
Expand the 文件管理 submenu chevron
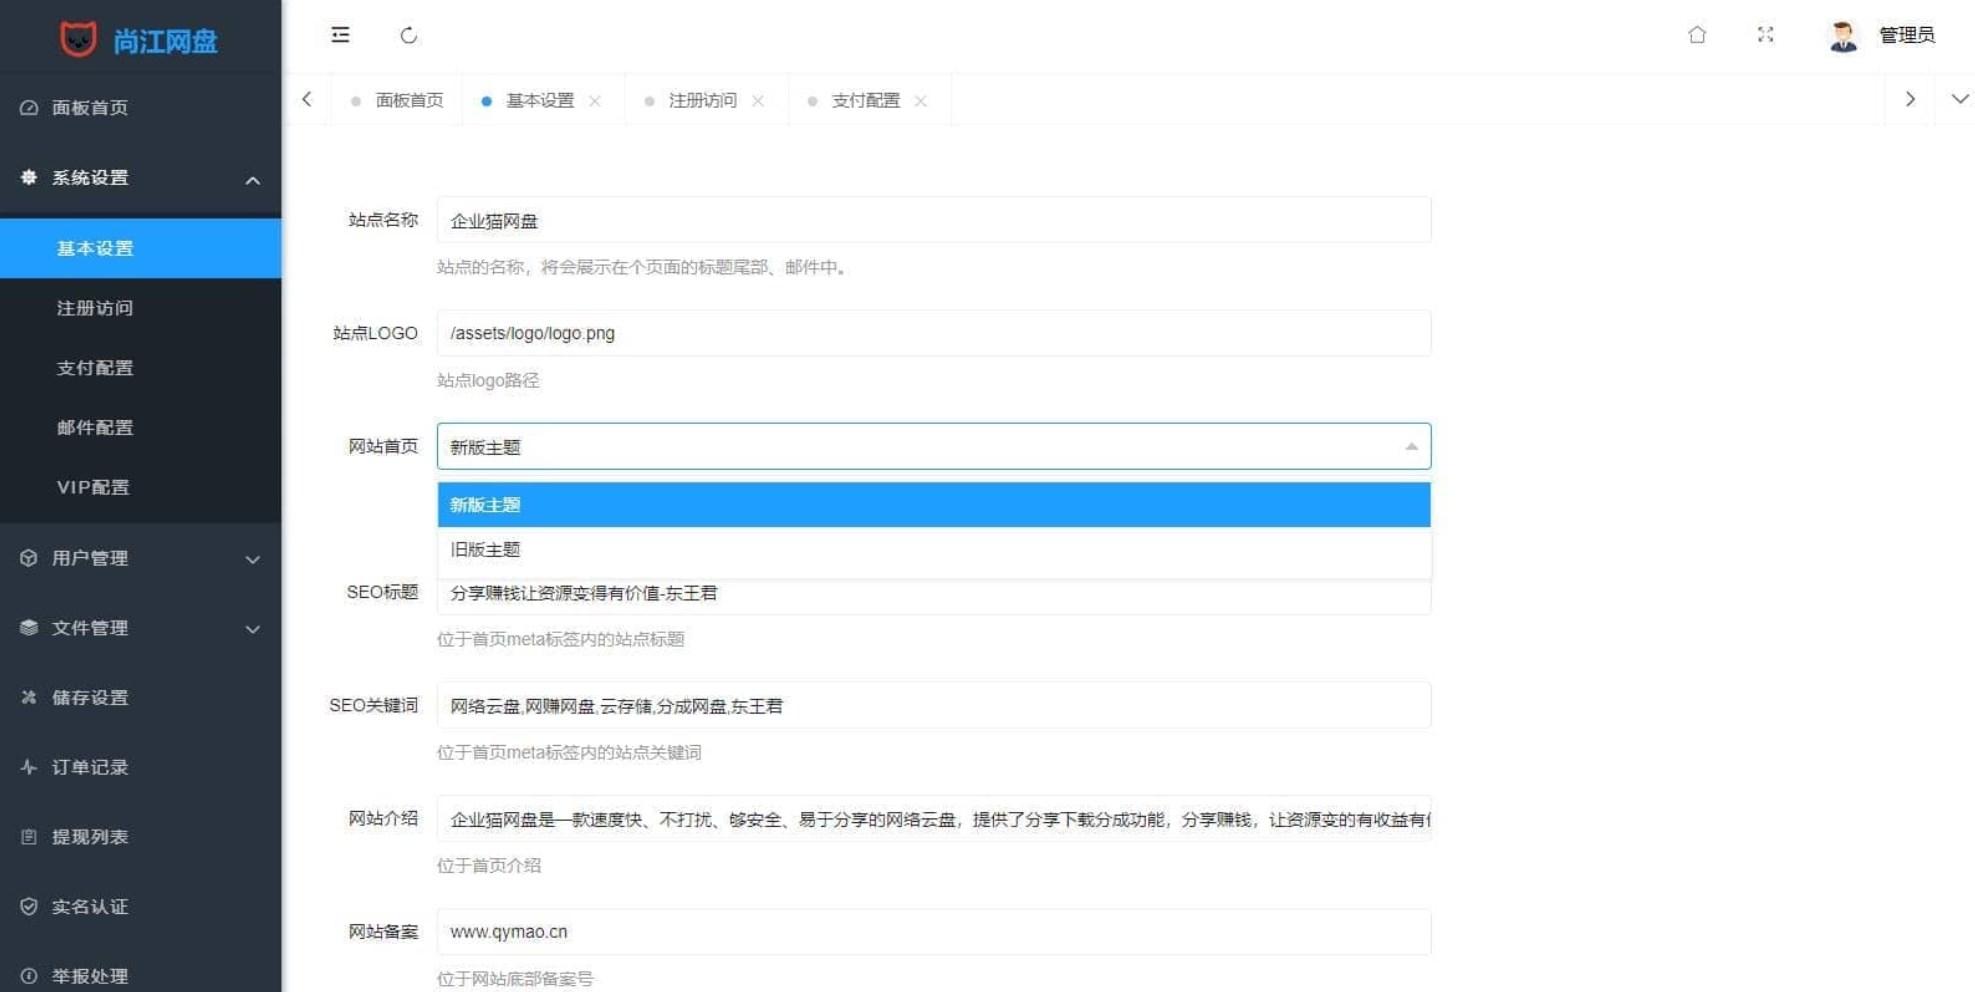253,630
